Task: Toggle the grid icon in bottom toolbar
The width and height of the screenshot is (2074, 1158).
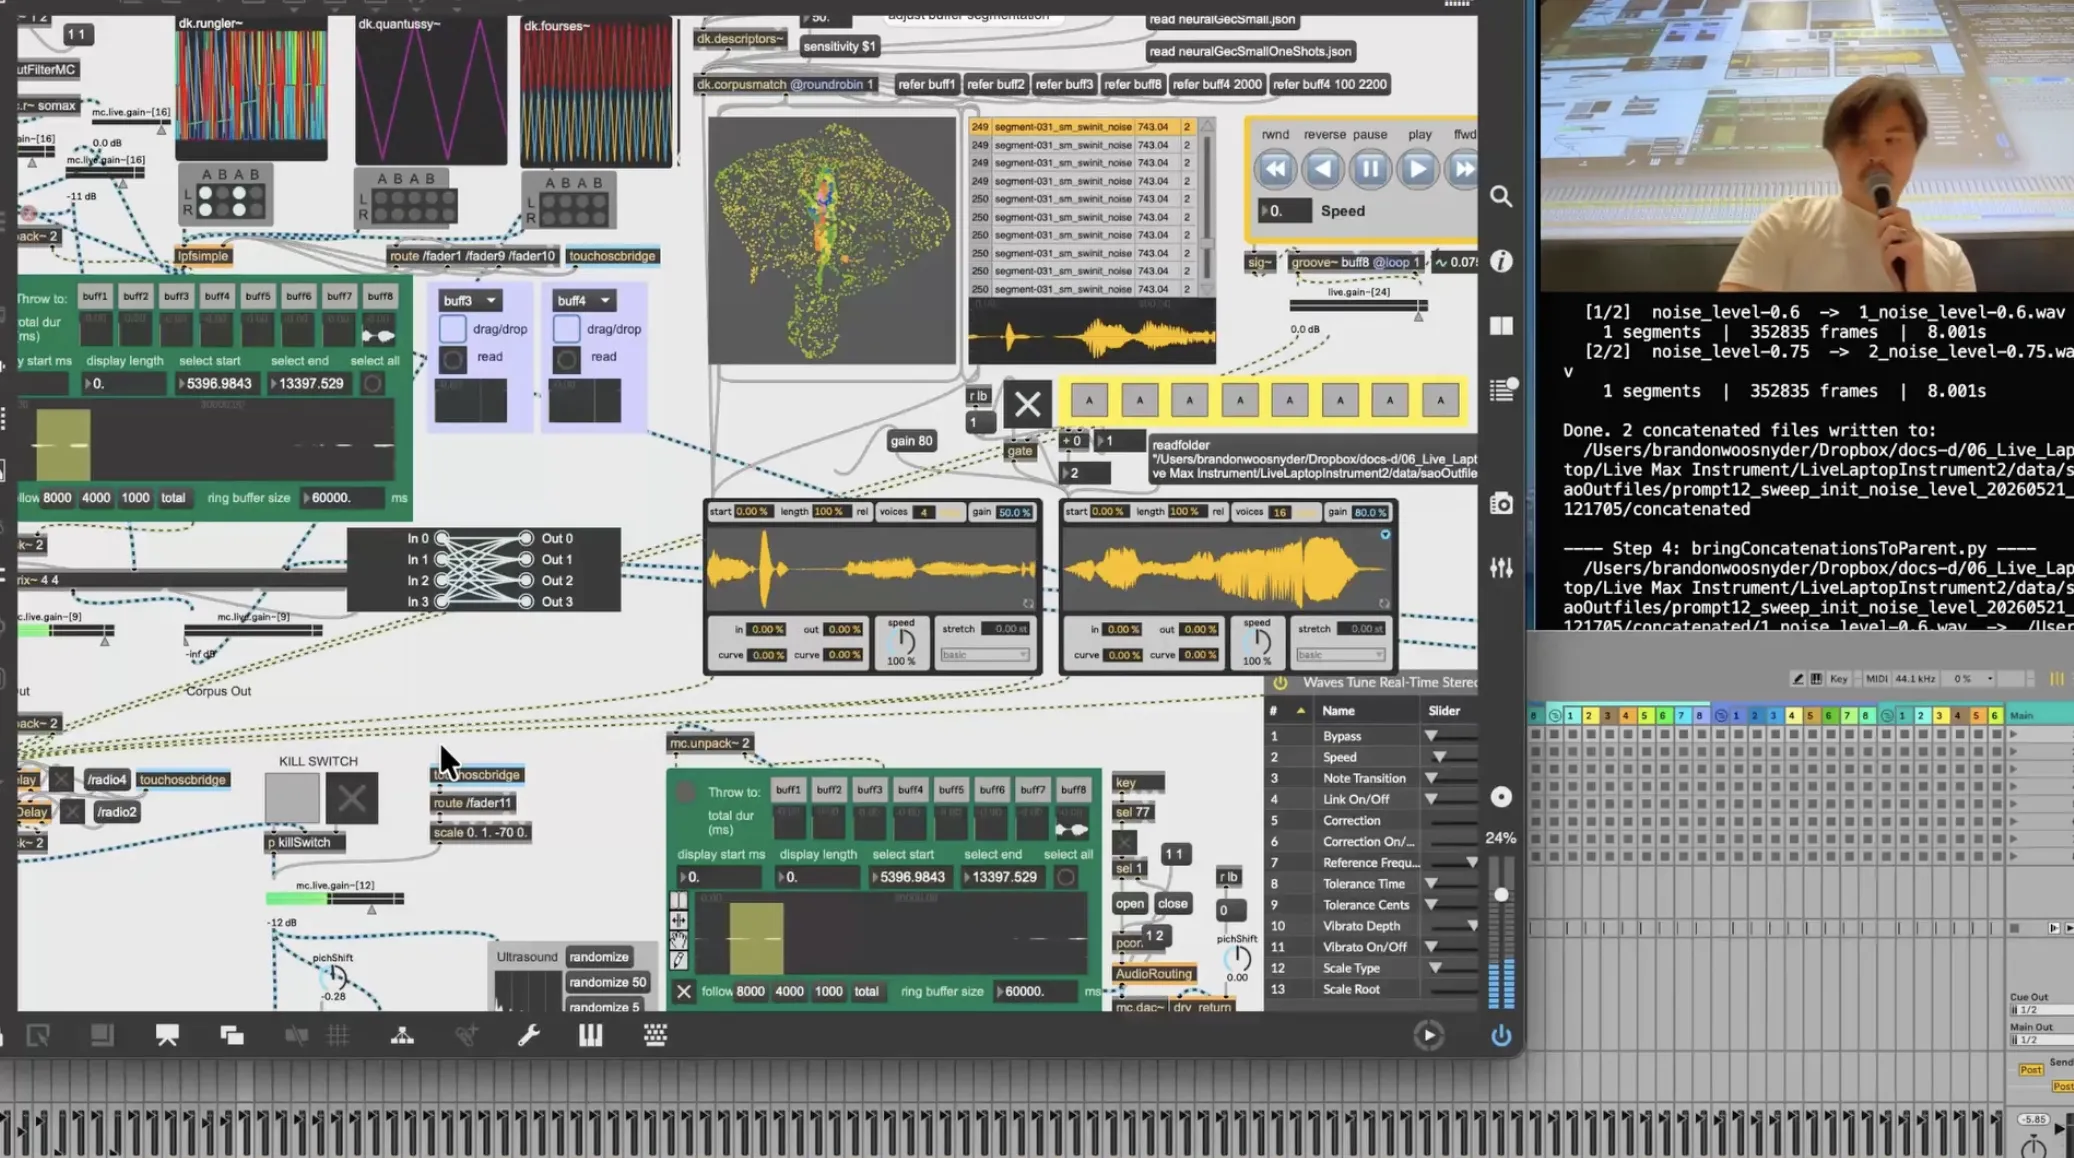Action: (x=338, y=1036)
